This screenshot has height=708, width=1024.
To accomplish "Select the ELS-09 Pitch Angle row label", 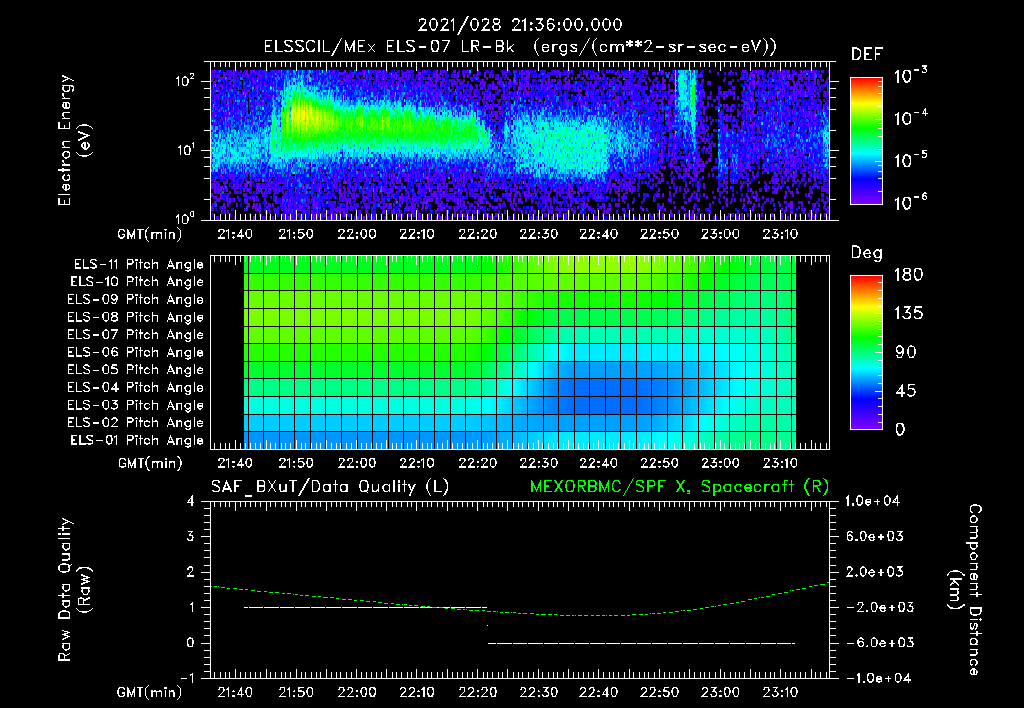I will 136,300.
